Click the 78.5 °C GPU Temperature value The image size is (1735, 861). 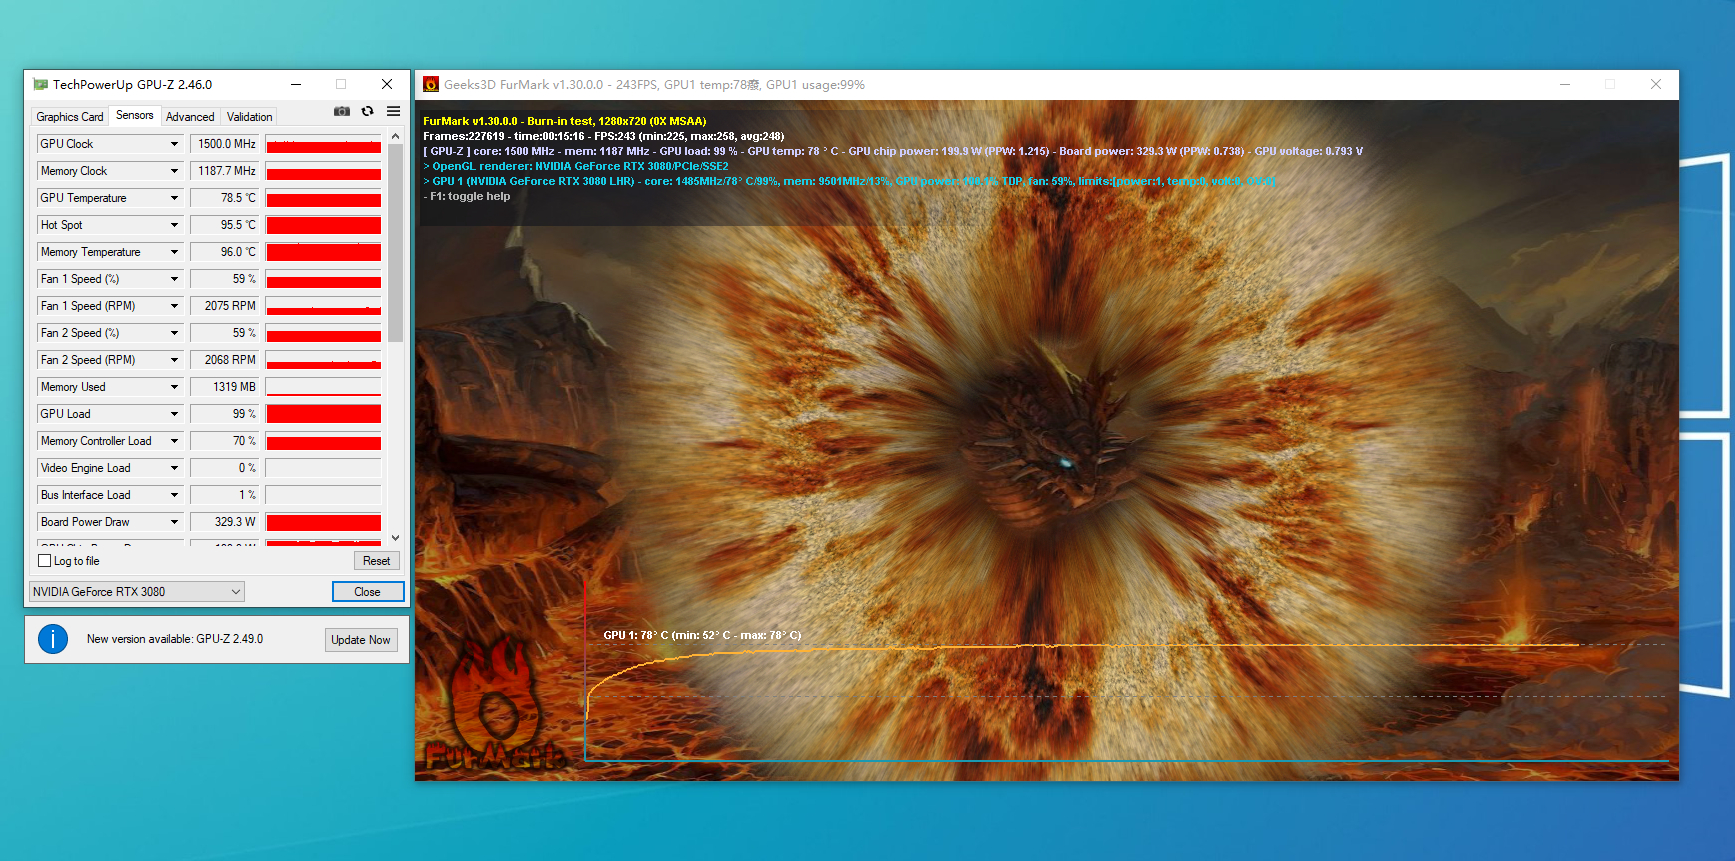point(225,198)
